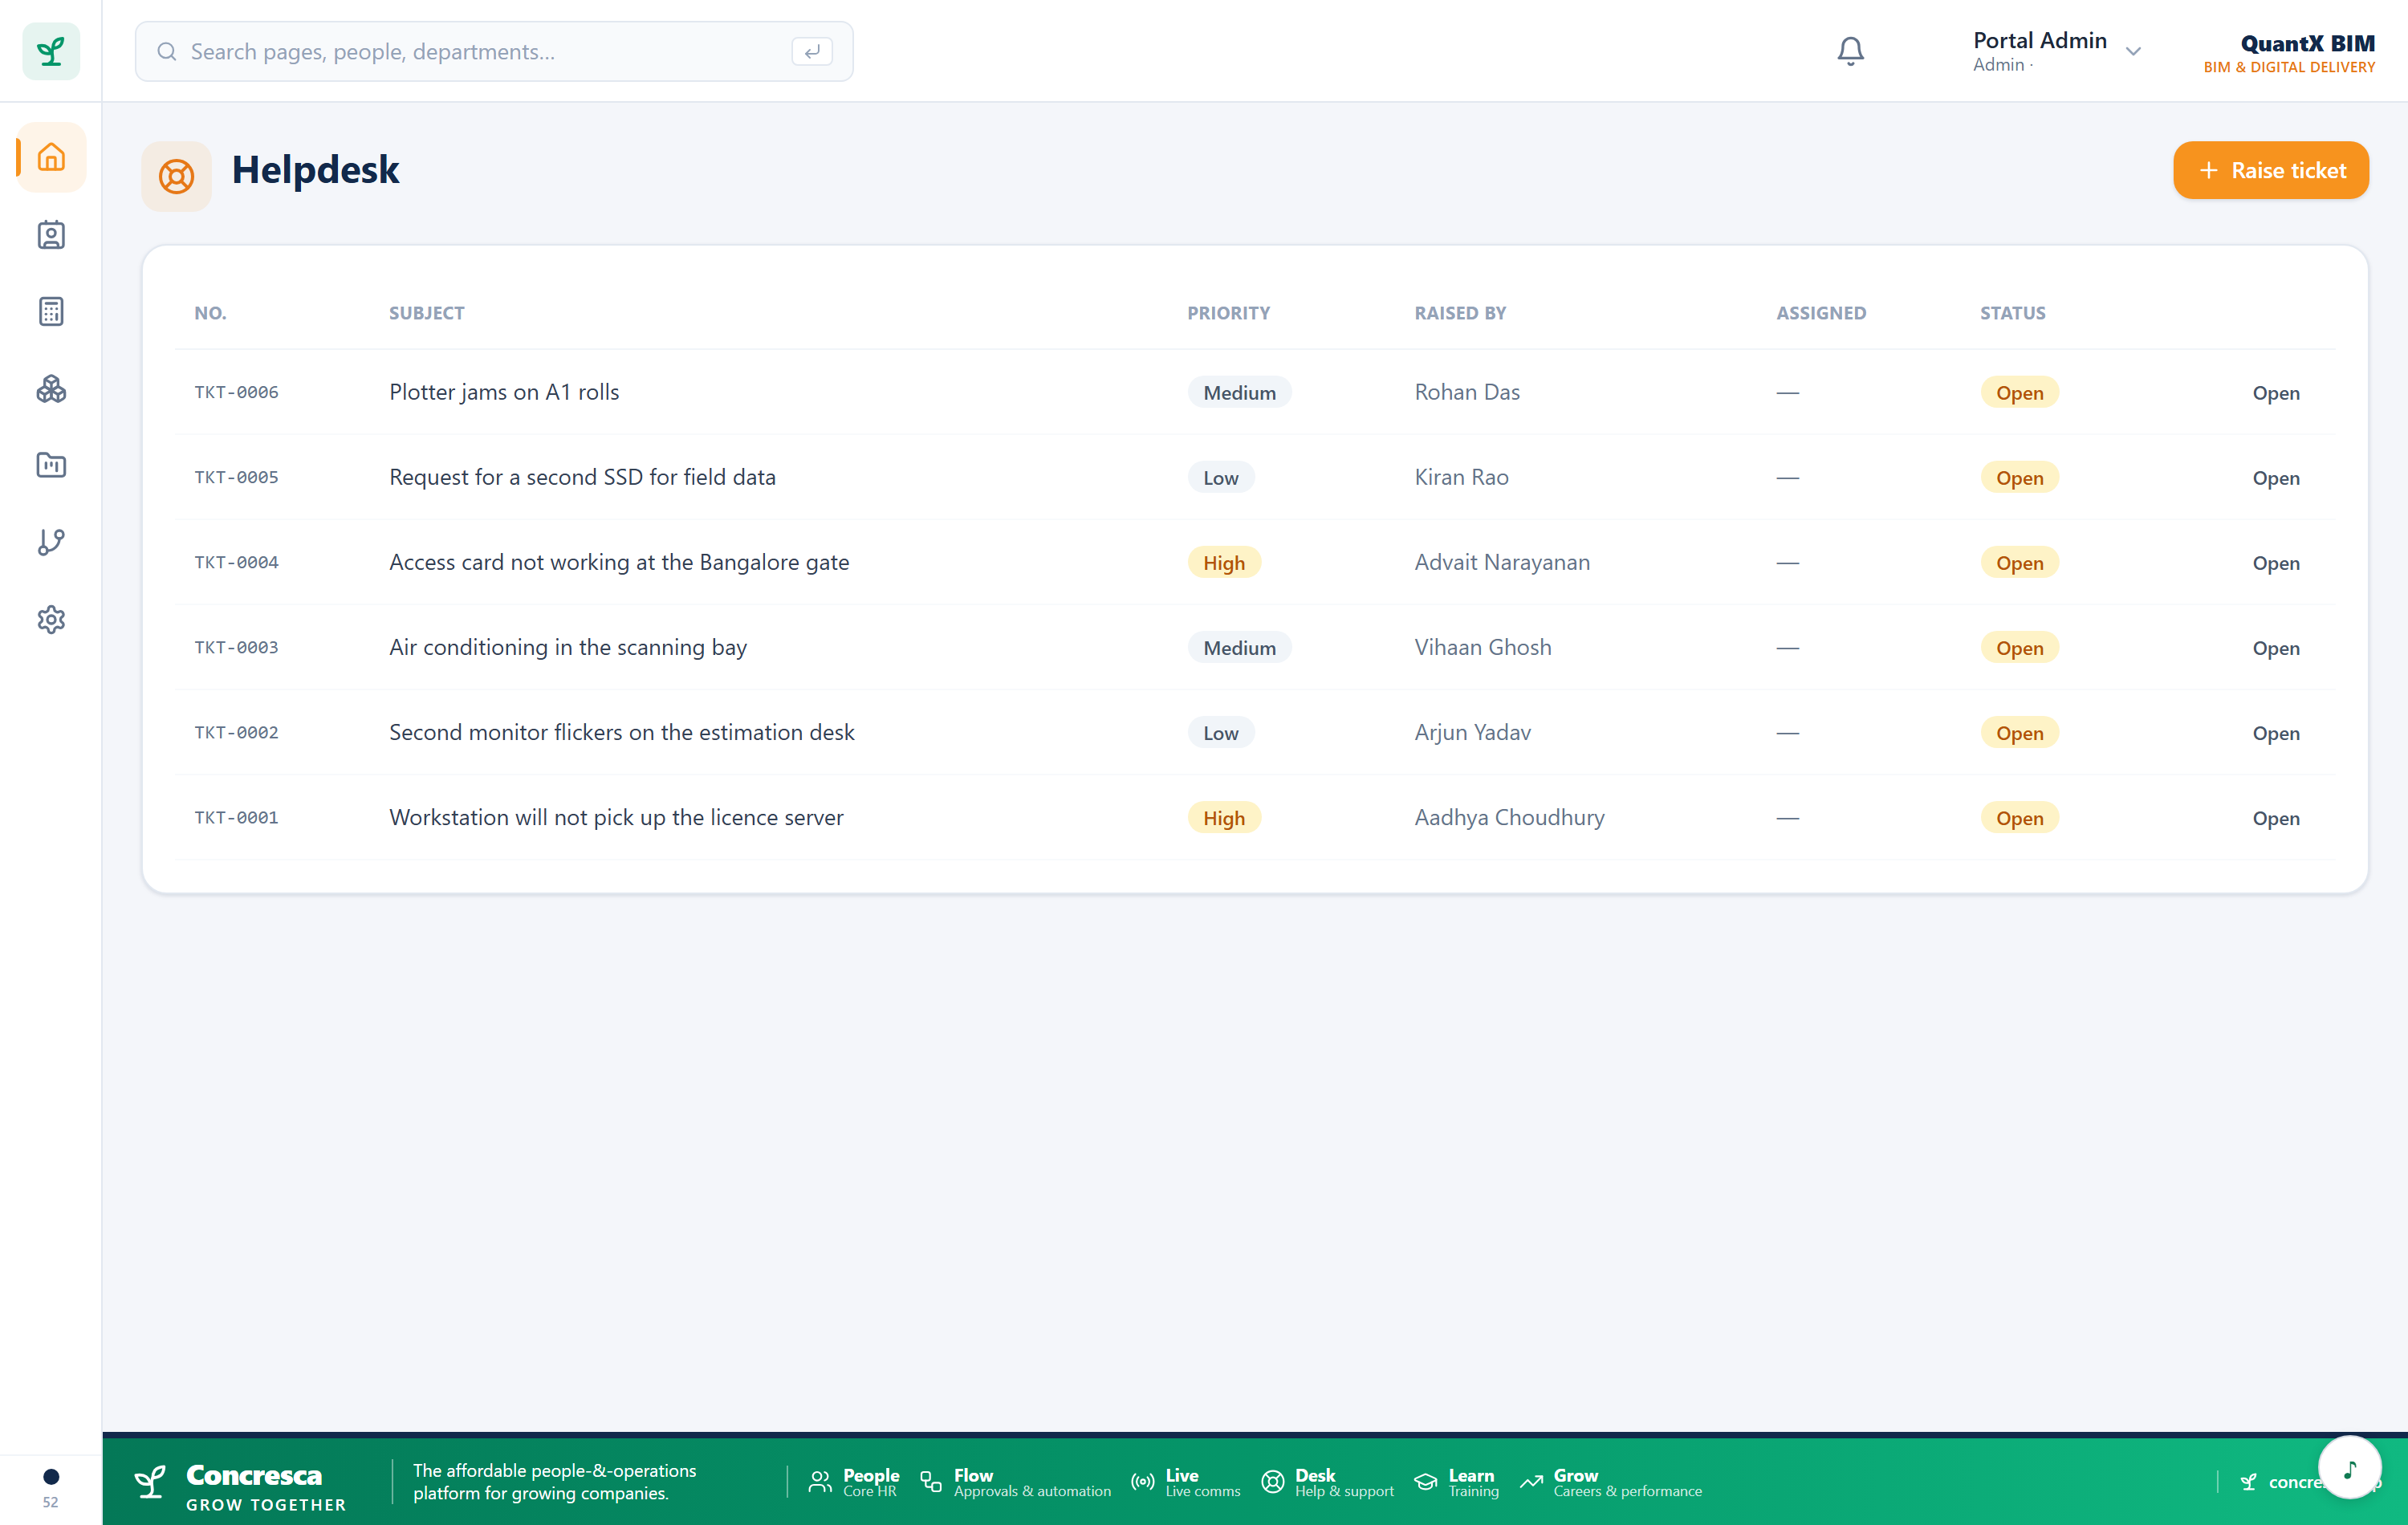Open ticket TKT-0002 via its Open link
This screenshot has height=1525, width=2408.
click(x=2275, y=733)
